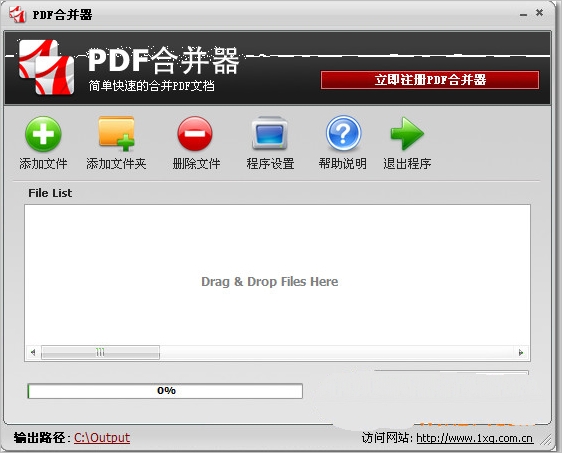Click the 立即注册PDF合并器 red button
The height and width of the screenshot is (453, 562).
point(430,80)
